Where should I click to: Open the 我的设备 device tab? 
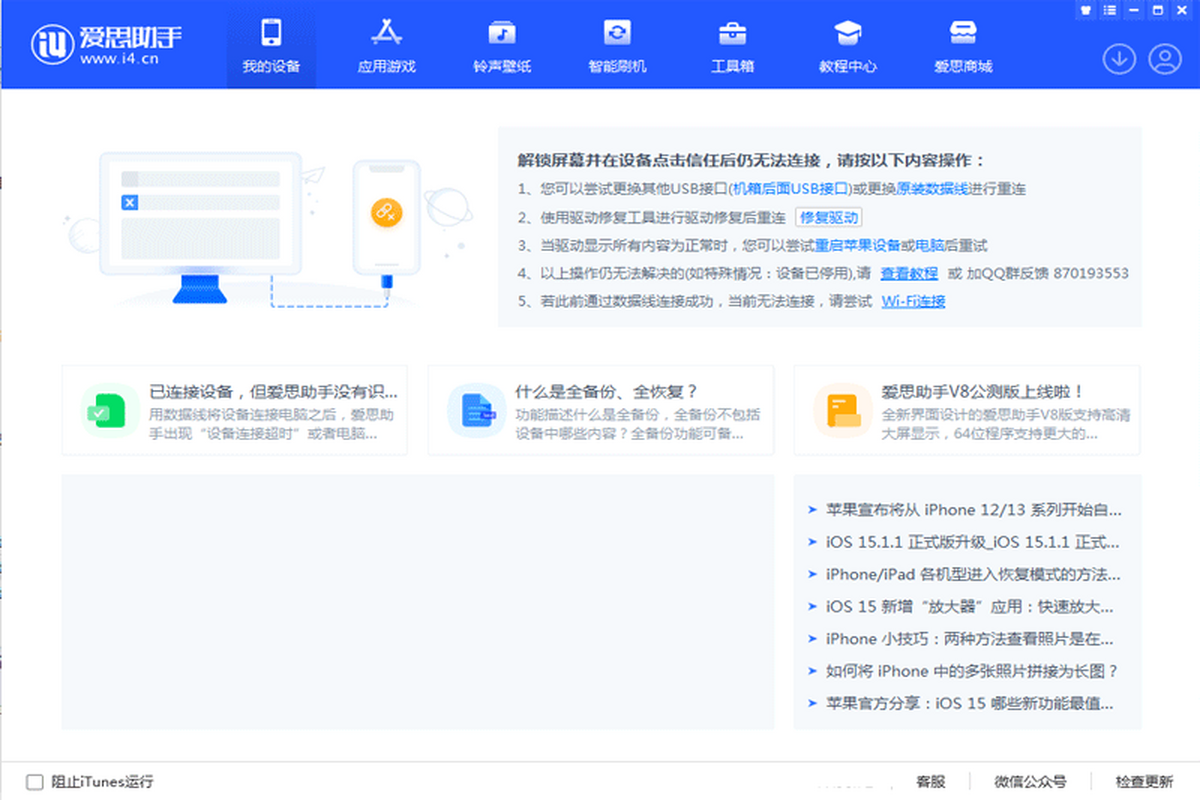tap(271, 46)
